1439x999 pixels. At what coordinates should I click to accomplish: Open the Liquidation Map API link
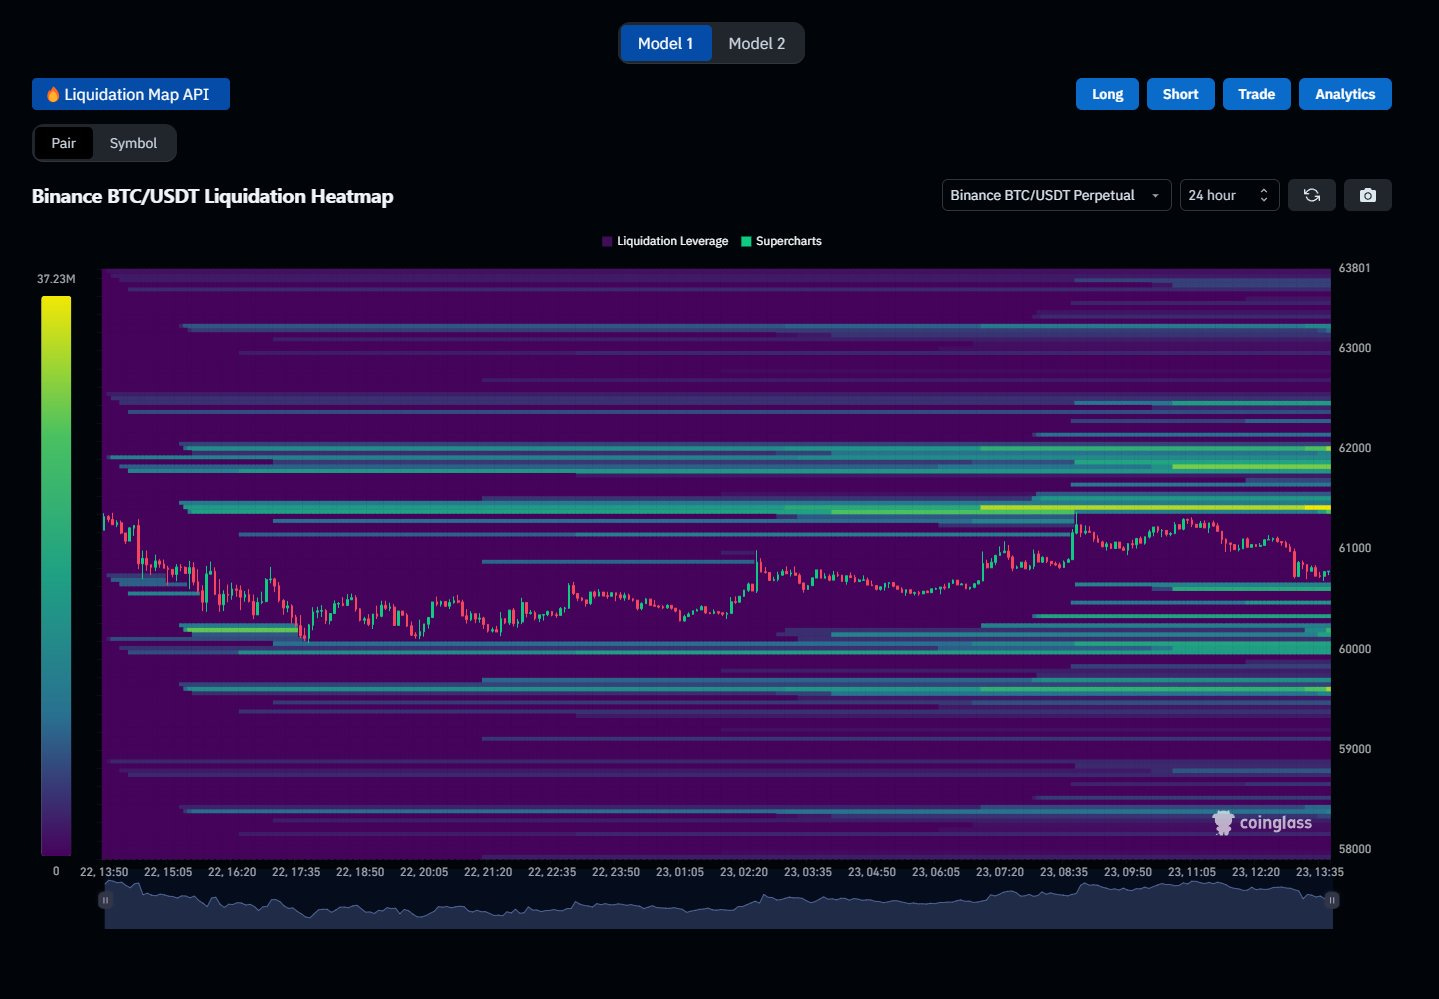click(131, 94)
